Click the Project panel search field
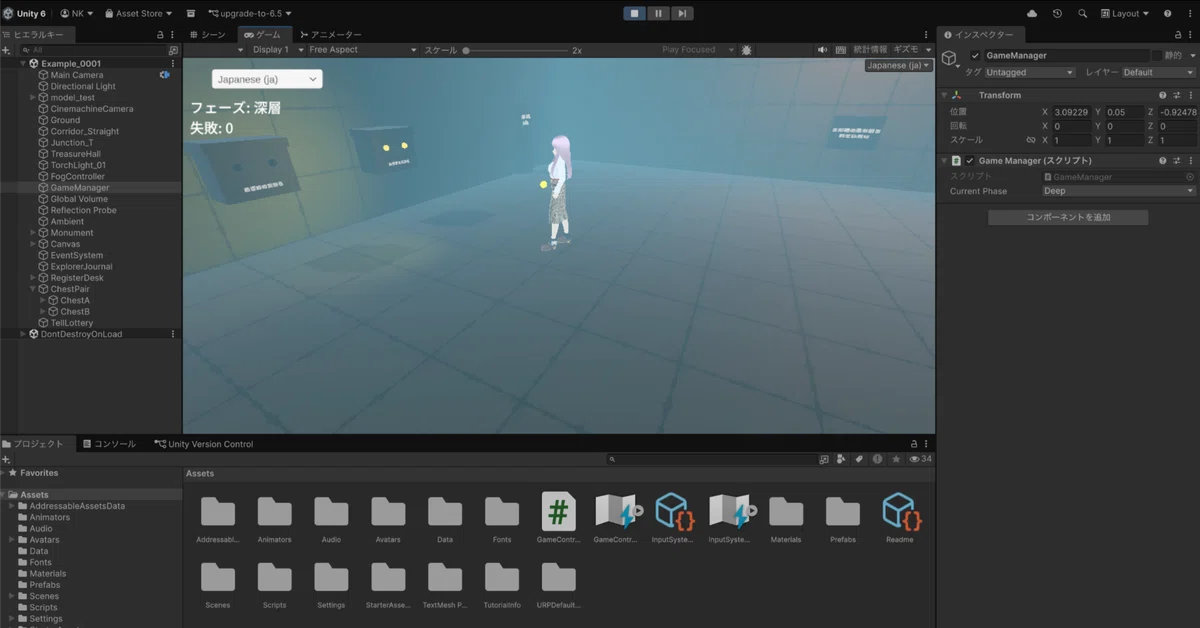Image resolution: width=1200 pixels, height=628 pixels. tap(711, 459)
